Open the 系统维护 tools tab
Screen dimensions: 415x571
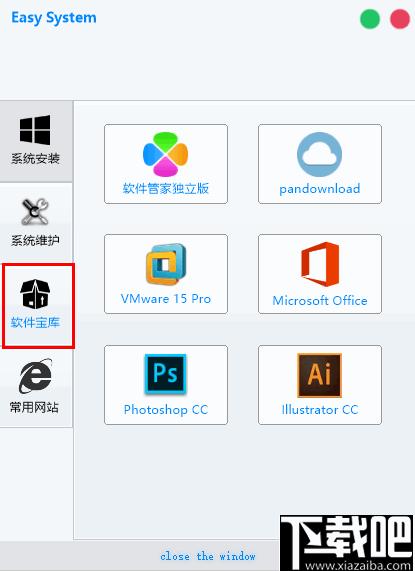35,223
